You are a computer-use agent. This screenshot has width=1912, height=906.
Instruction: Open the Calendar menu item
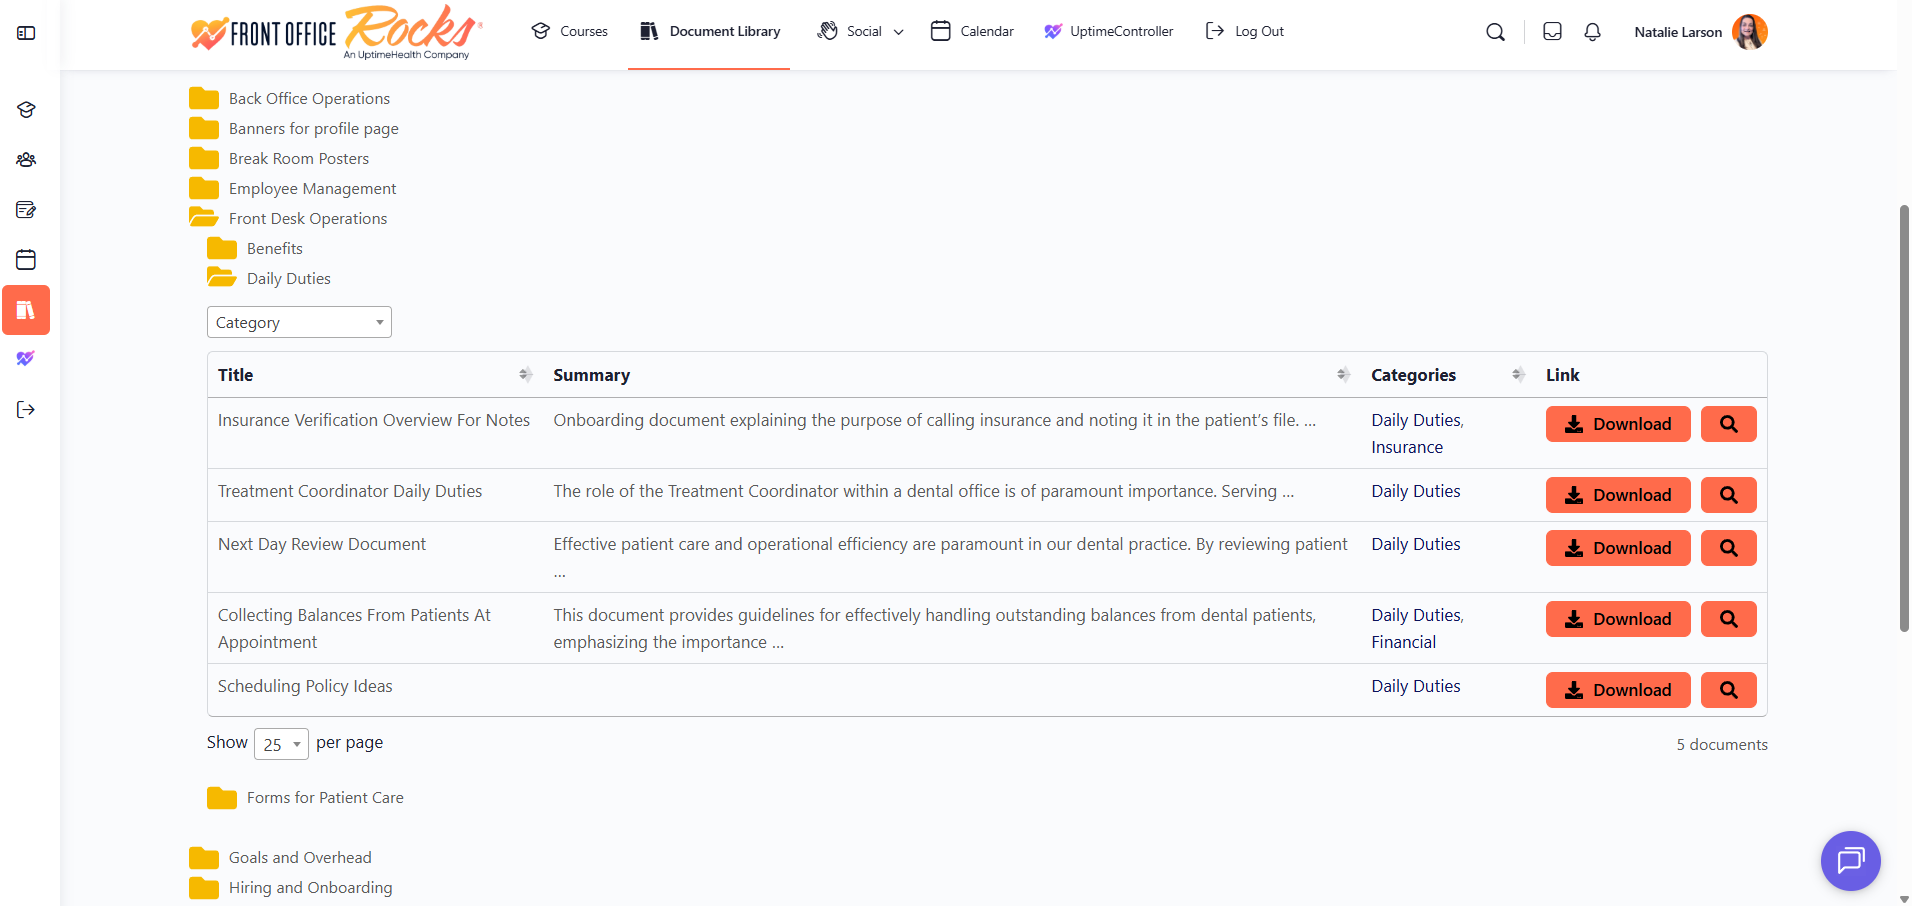(972, 32)
